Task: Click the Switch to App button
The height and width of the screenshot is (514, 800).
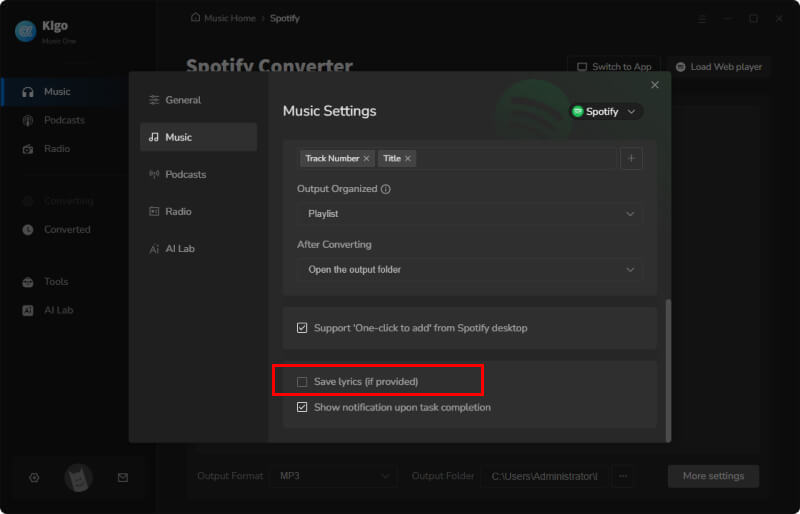Action: pyautogui.click(x=614, y=67)
